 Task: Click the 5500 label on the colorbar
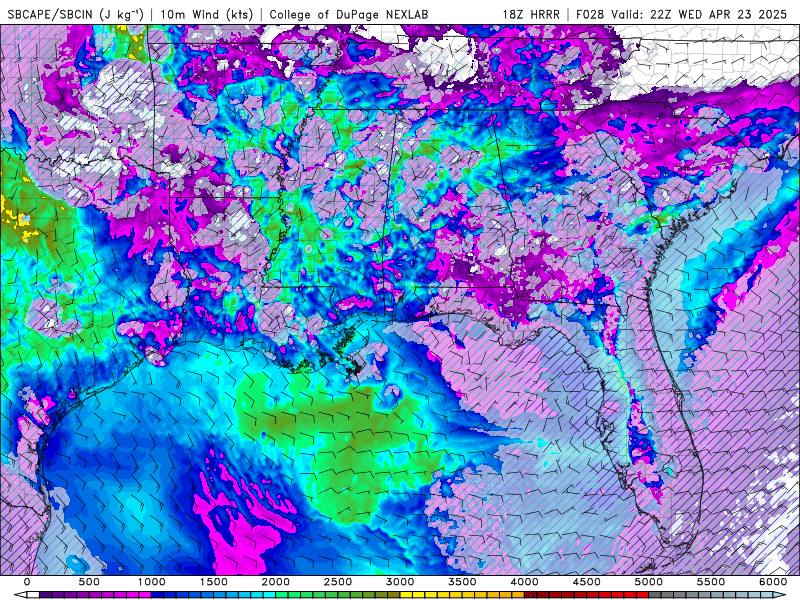[x=711, y=582]
